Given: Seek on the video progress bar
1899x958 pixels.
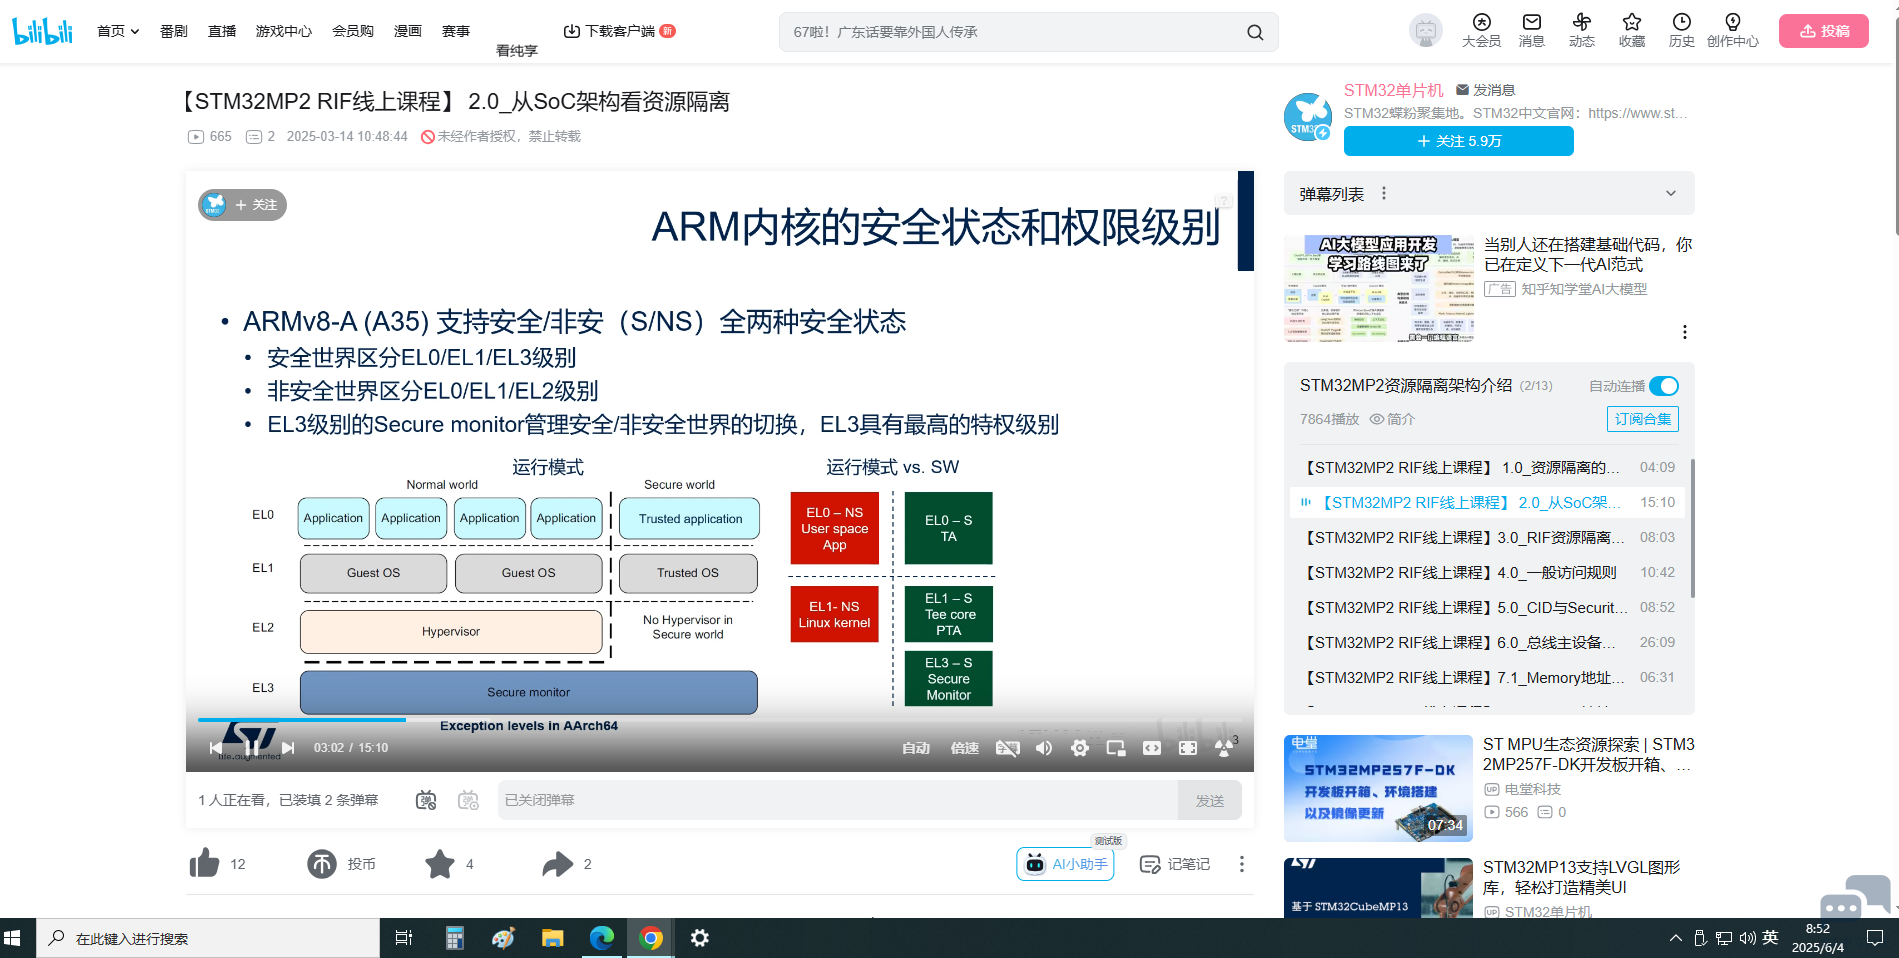Looking at the screenshot, I should 720,719.
